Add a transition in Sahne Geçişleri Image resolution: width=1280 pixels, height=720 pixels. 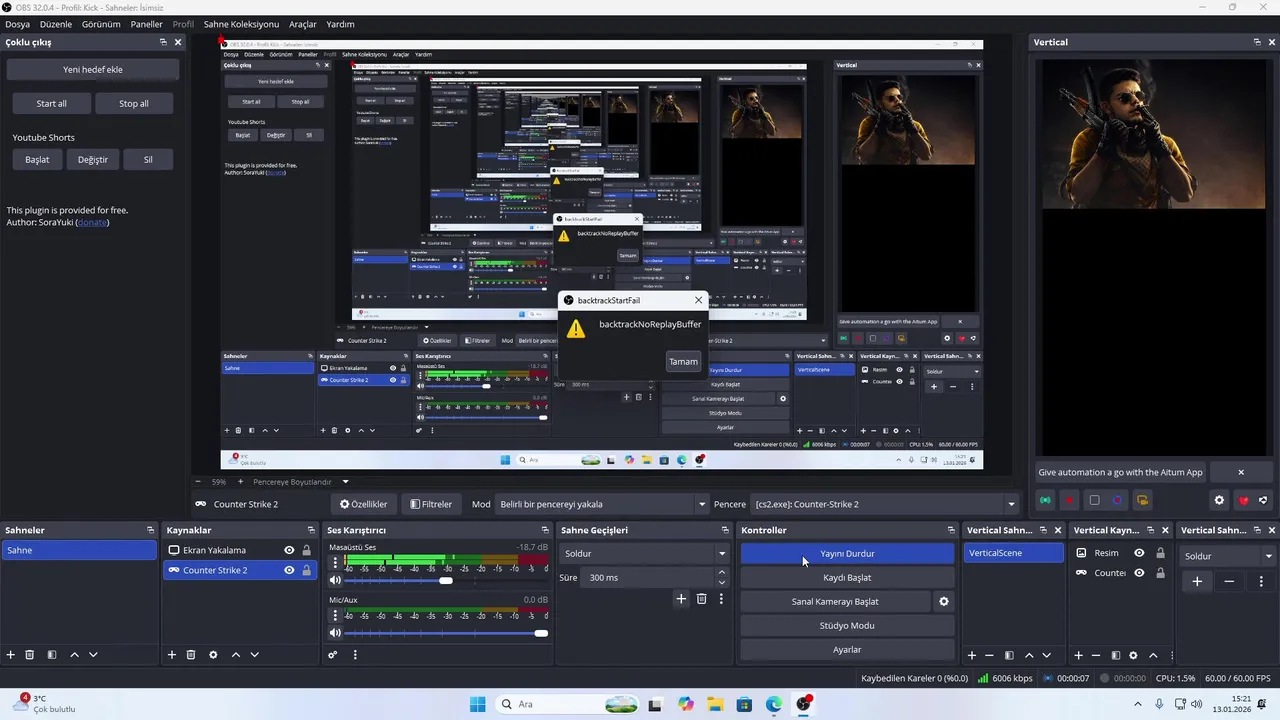click(x=681, y=599)
